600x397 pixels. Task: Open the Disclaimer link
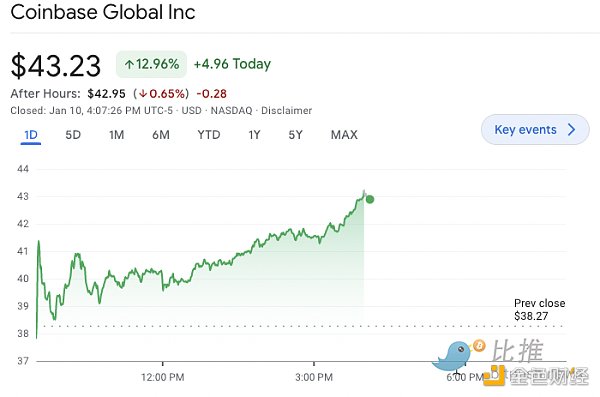[x=286, y=111]
